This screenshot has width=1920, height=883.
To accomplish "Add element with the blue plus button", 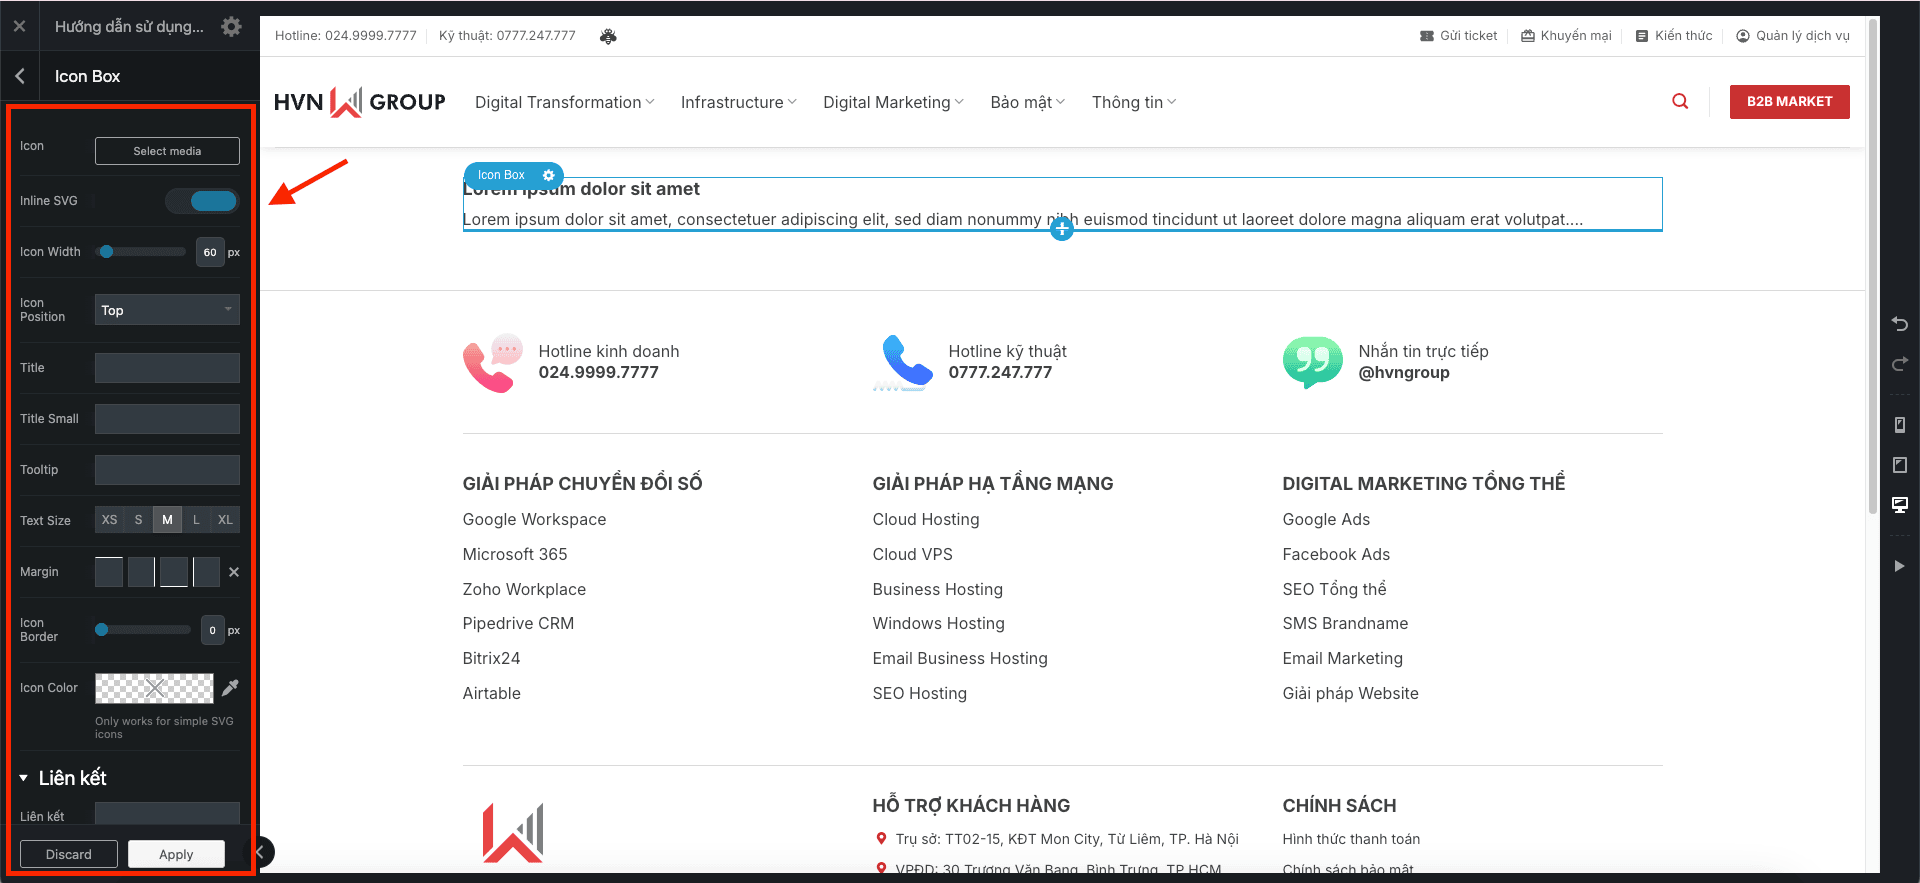I will pyautogui.click(x=1062, y=230).
